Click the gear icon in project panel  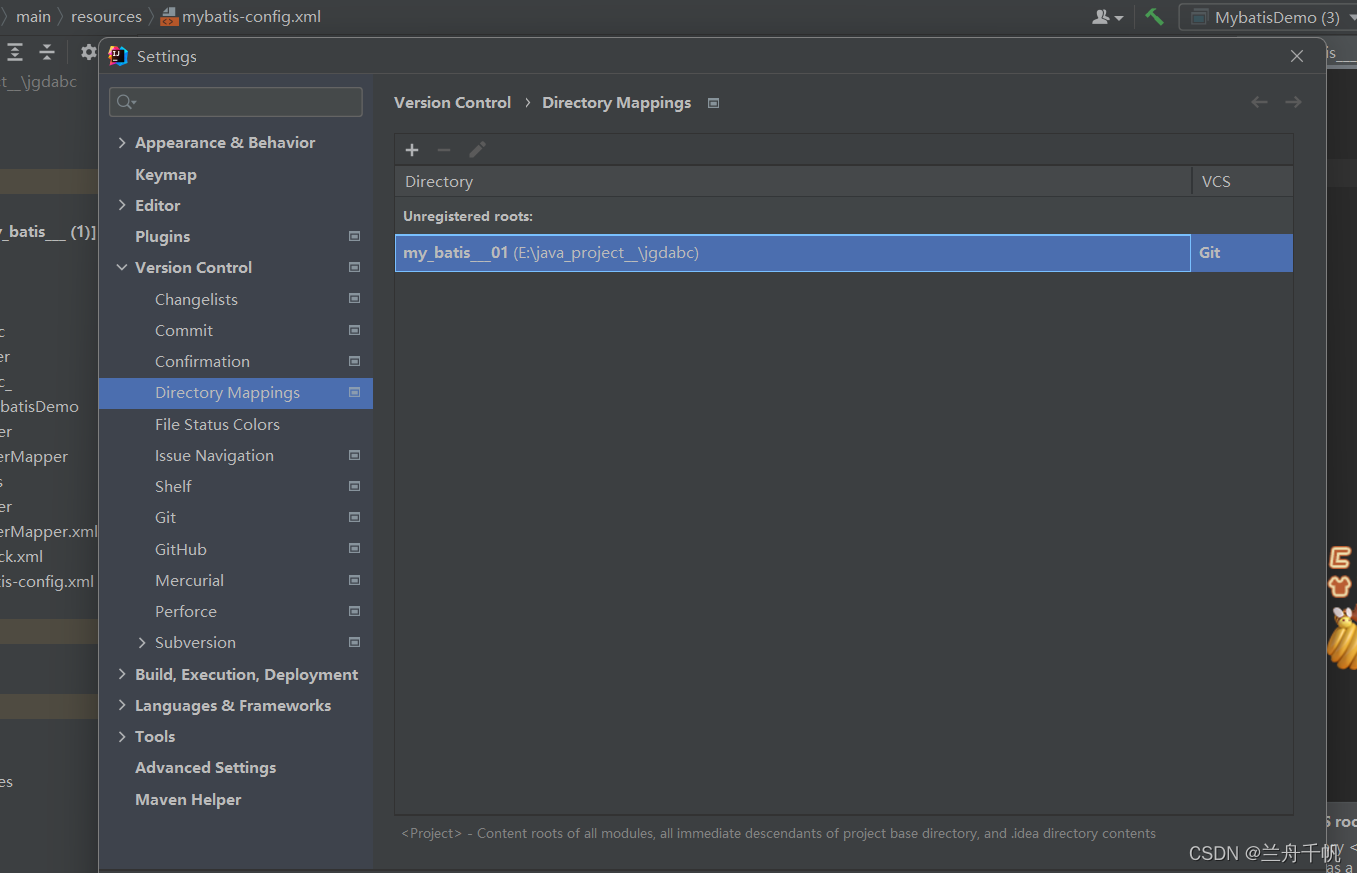(x=89, y=53)
